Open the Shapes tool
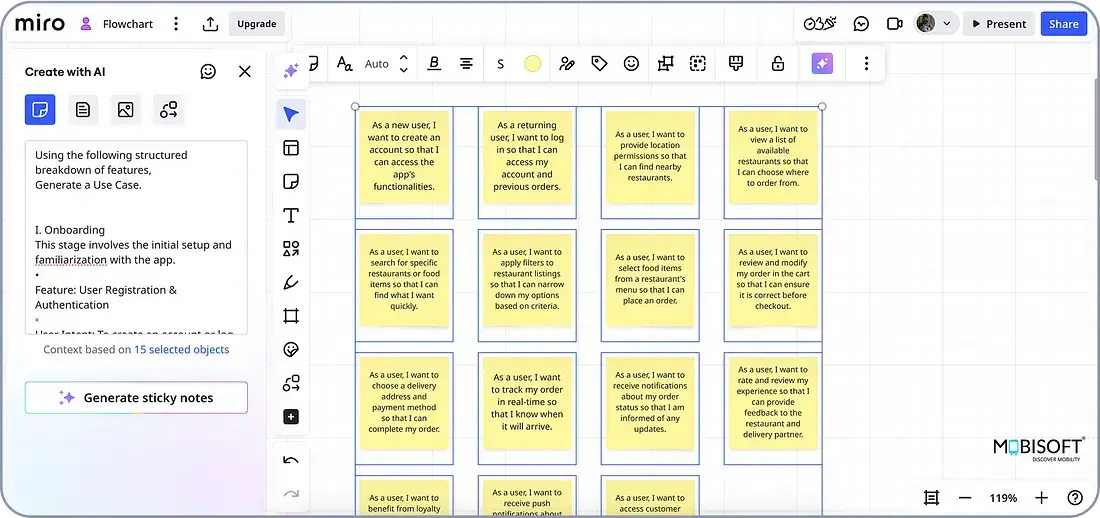 pyautogui.click(x=291, y=248)
